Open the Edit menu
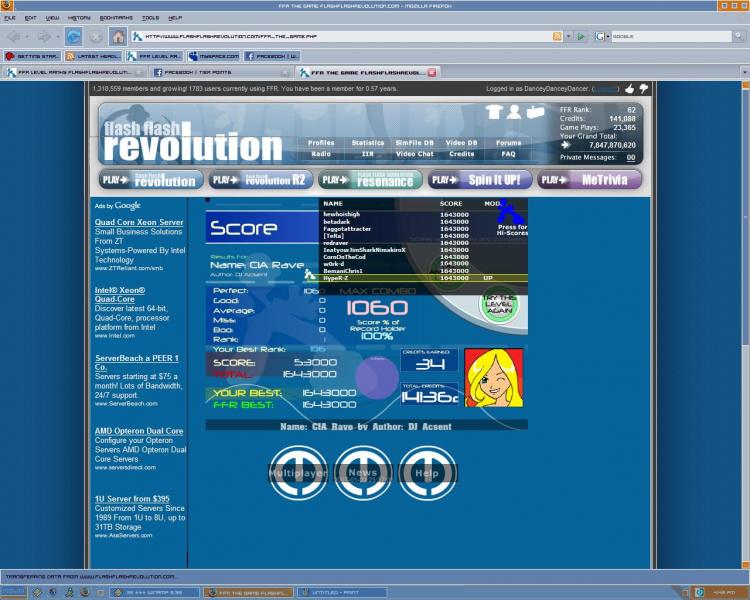This screenshot has height=600, width=750. (30, 18)
